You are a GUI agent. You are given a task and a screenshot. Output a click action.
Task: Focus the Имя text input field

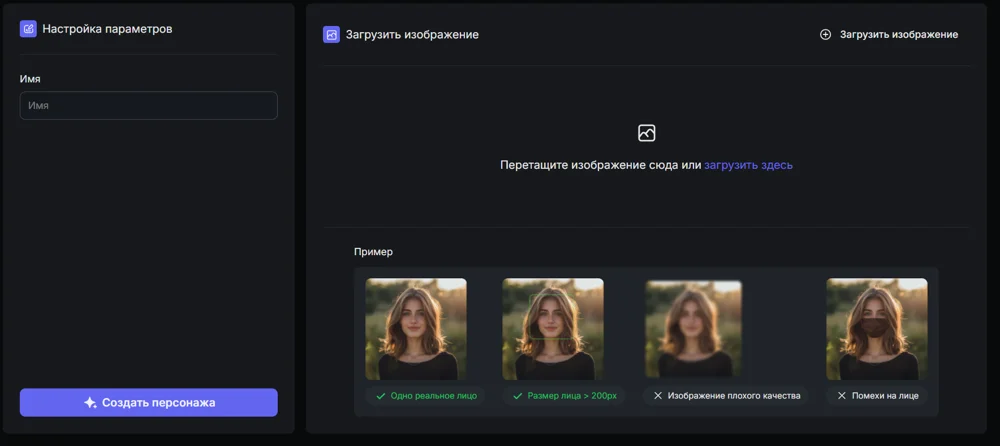148,105
